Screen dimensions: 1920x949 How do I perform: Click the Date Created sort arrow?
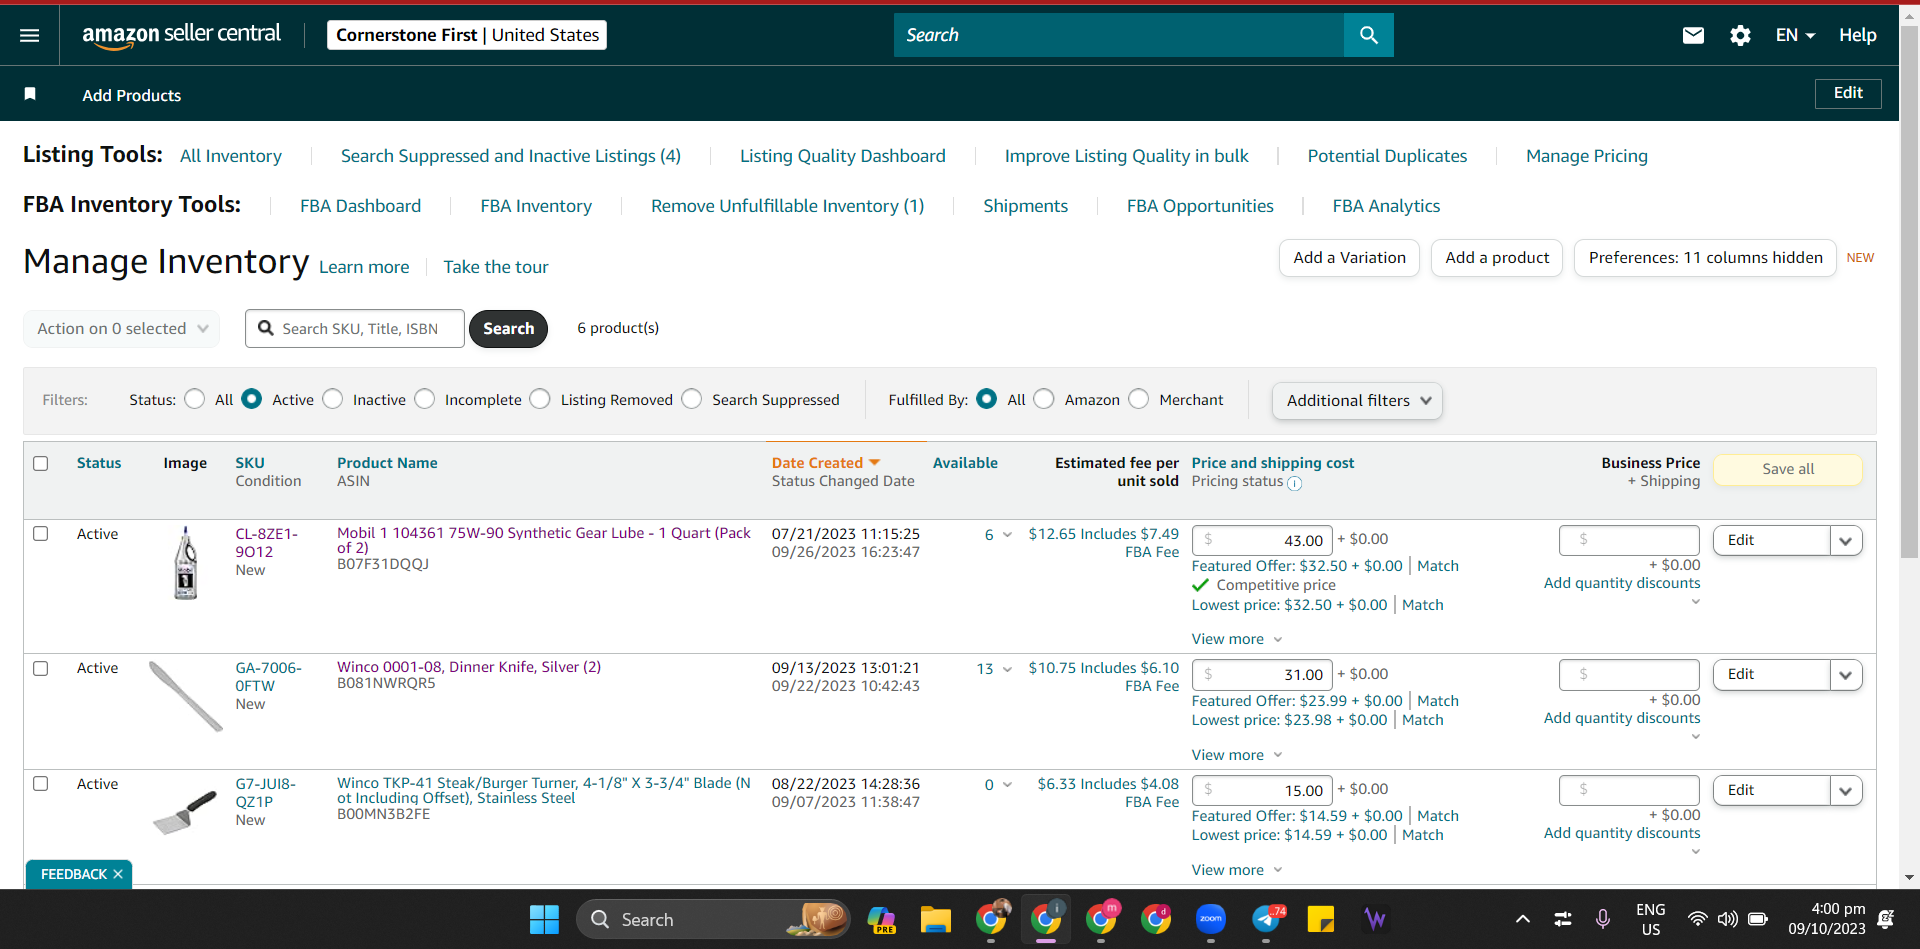tap(875, 463)
